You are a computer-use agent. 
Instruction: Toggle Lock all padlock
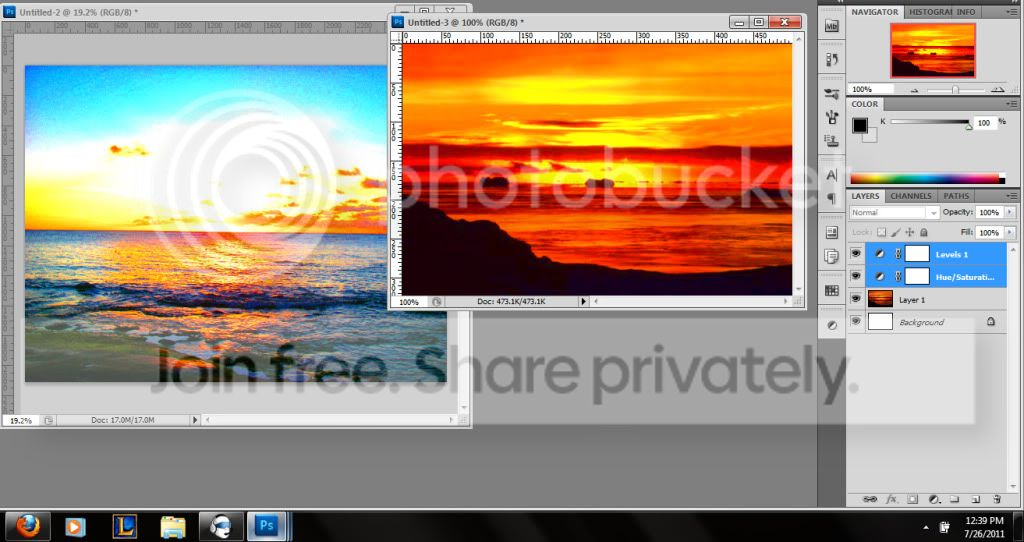click(x=923, y=232)
